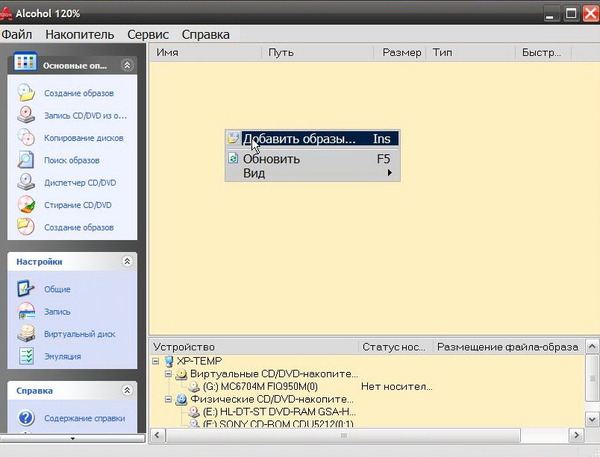Click the device list horizontal scrollbar track
The width and height of the screenshot is (600, 457).
(545, 435)
